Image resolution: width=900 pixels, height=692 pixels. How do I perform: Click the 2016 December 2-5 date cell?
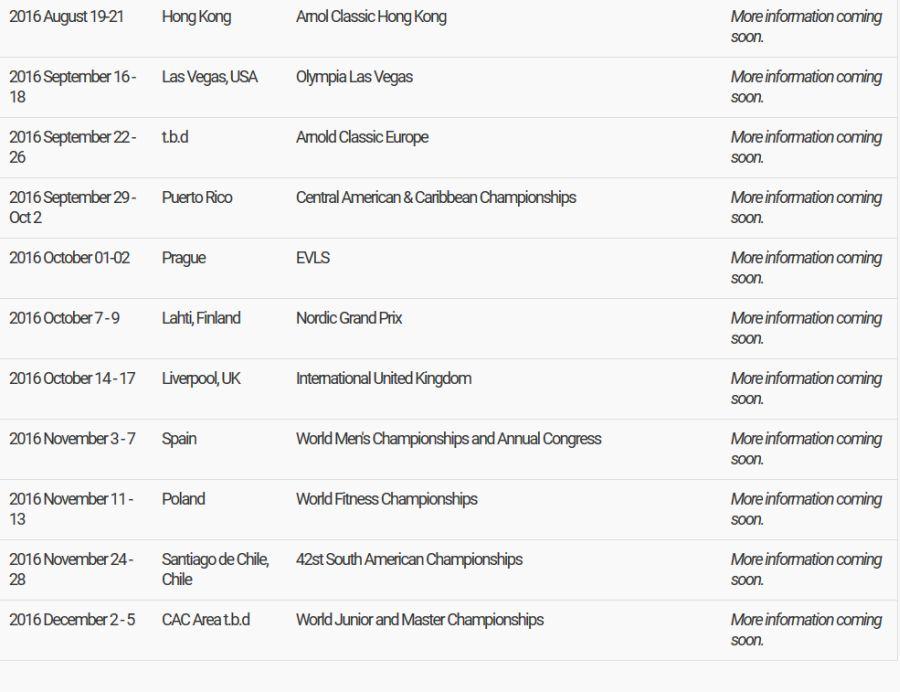(x=73, y=619)
